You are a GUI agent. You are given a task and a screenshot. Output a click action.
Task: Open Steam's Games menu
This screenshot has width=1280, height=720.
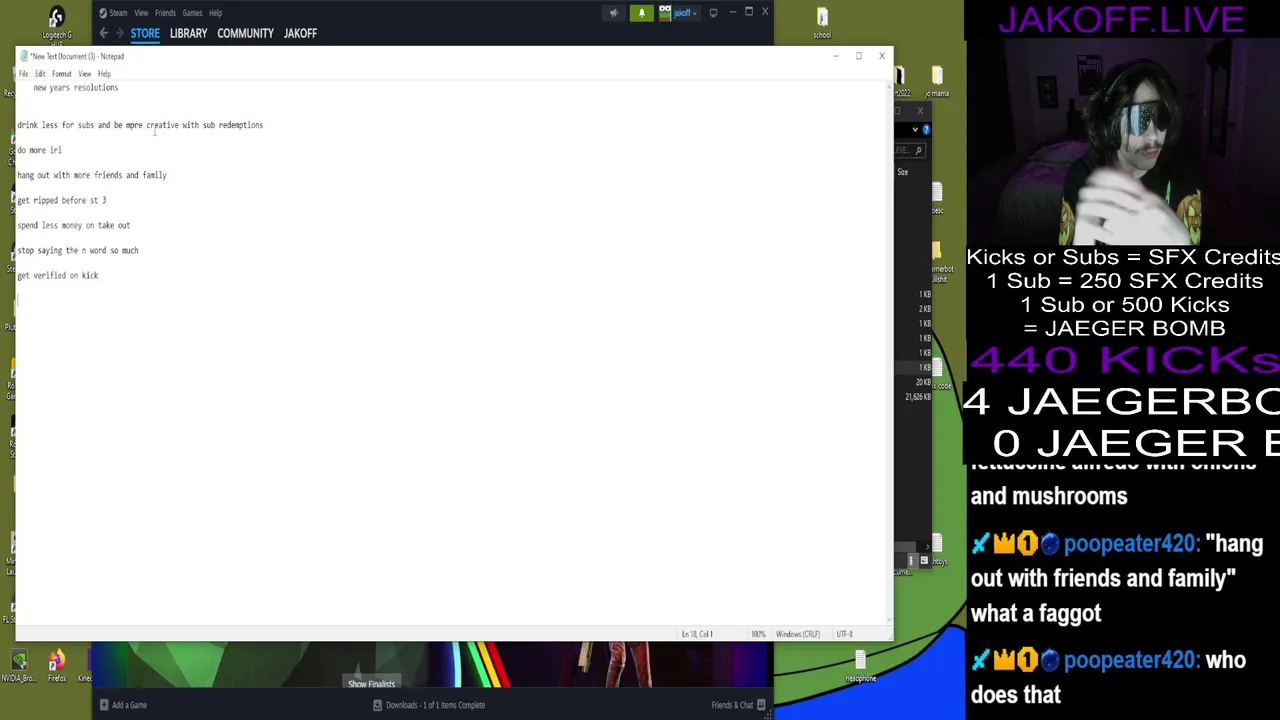[x=192, y=13]
